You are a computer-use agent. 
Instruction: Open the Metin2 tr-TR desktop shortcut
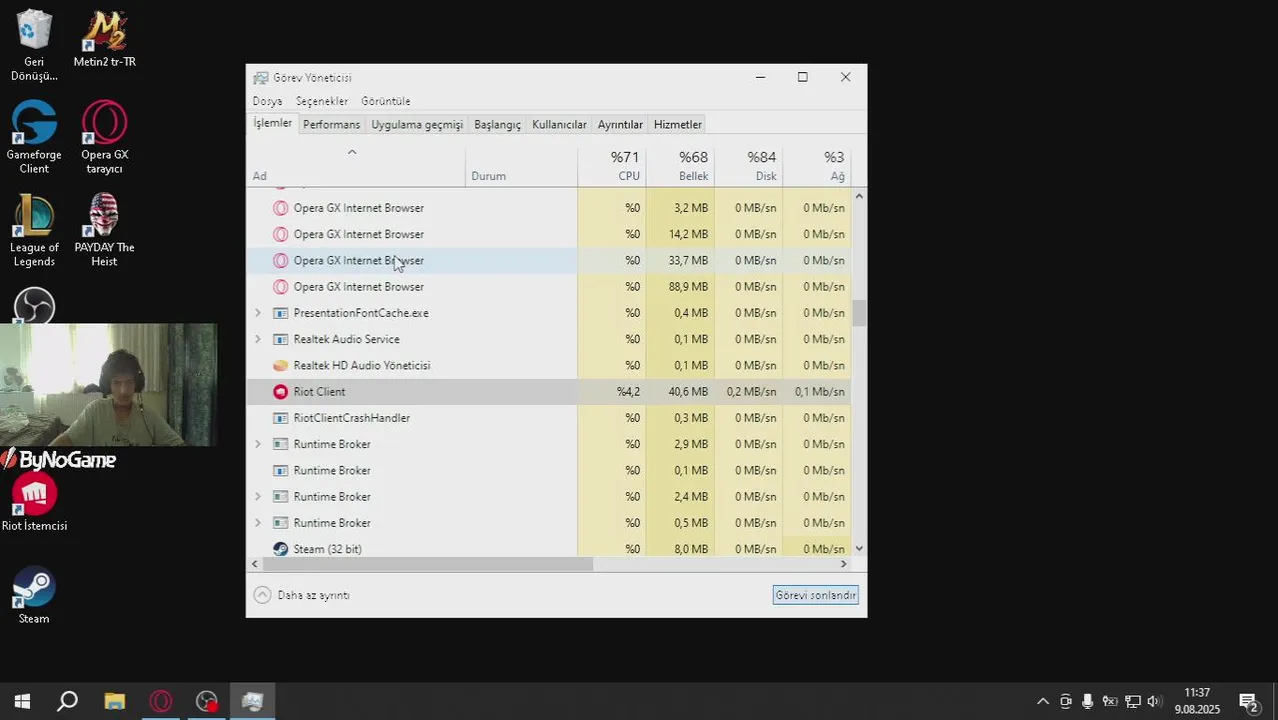tap(104, 39)
